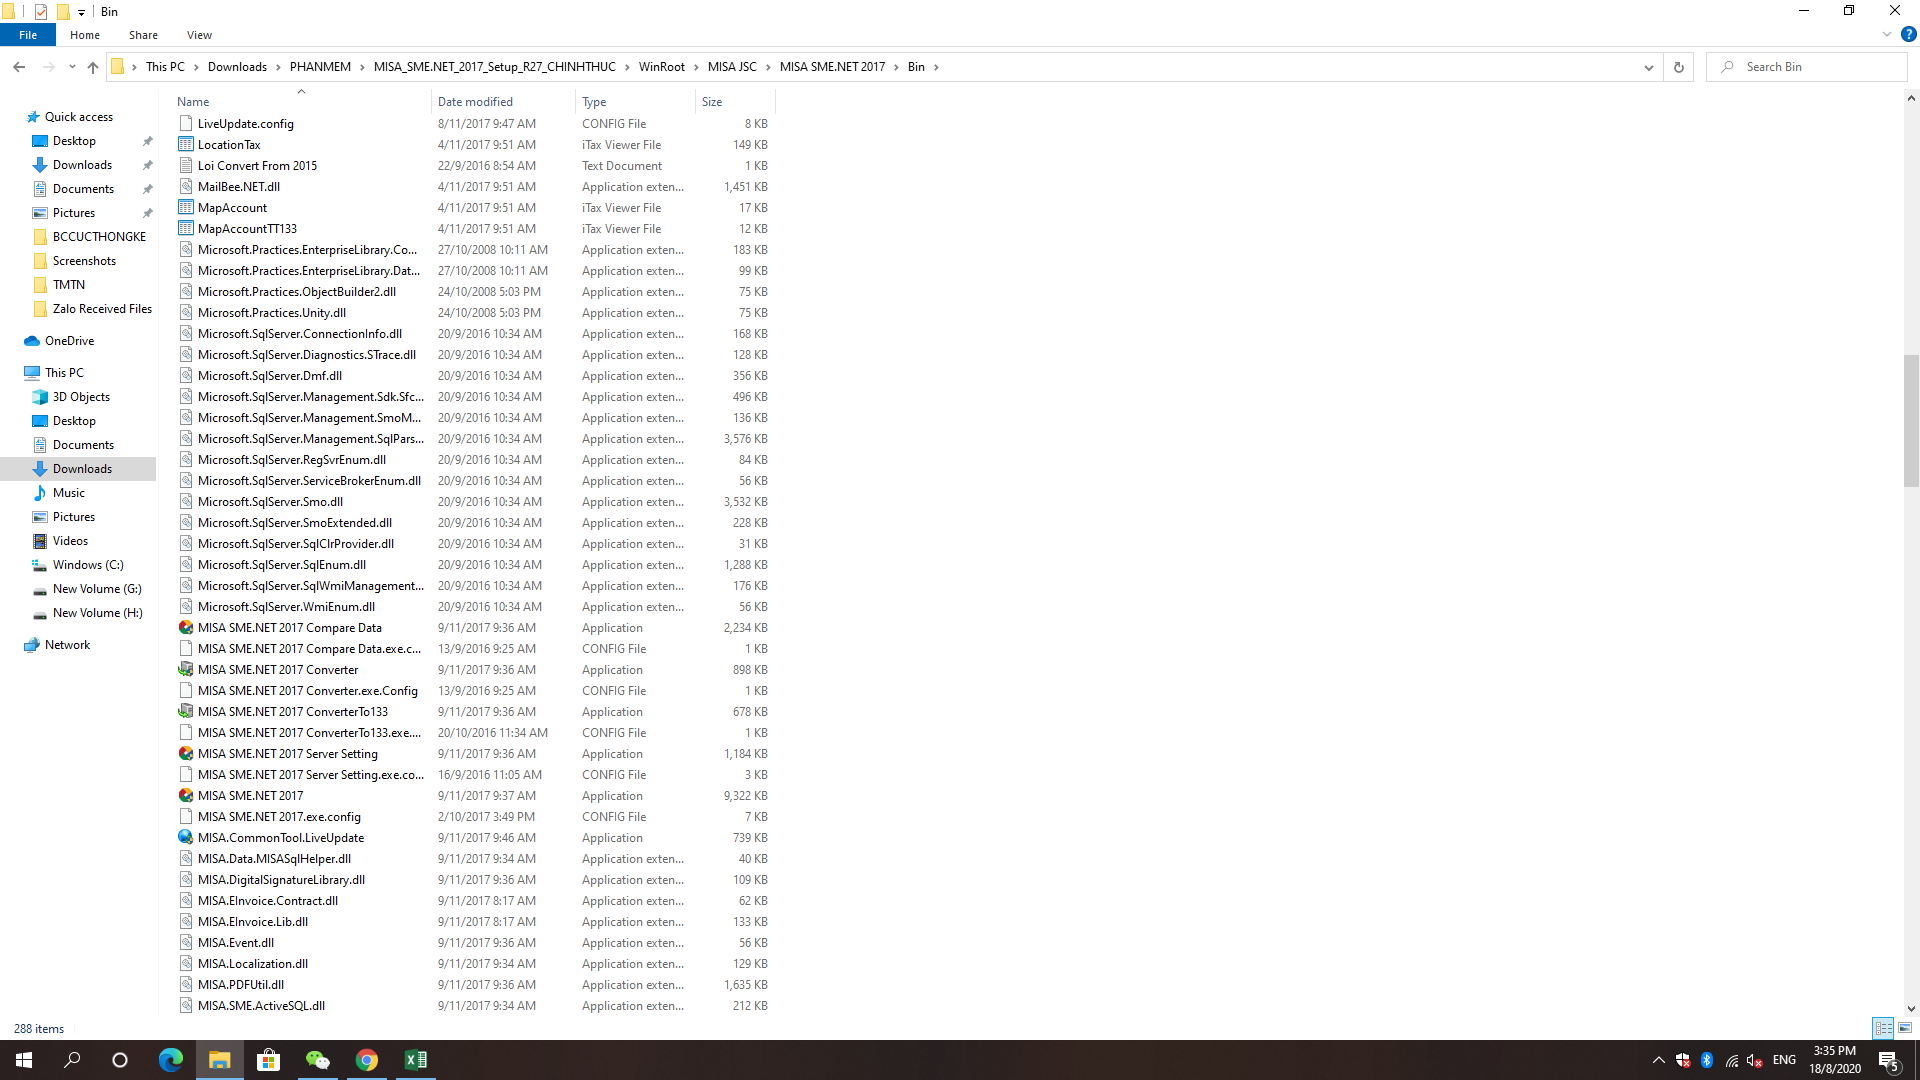Select Loi Convert From 2015 text document

(257, 166)
